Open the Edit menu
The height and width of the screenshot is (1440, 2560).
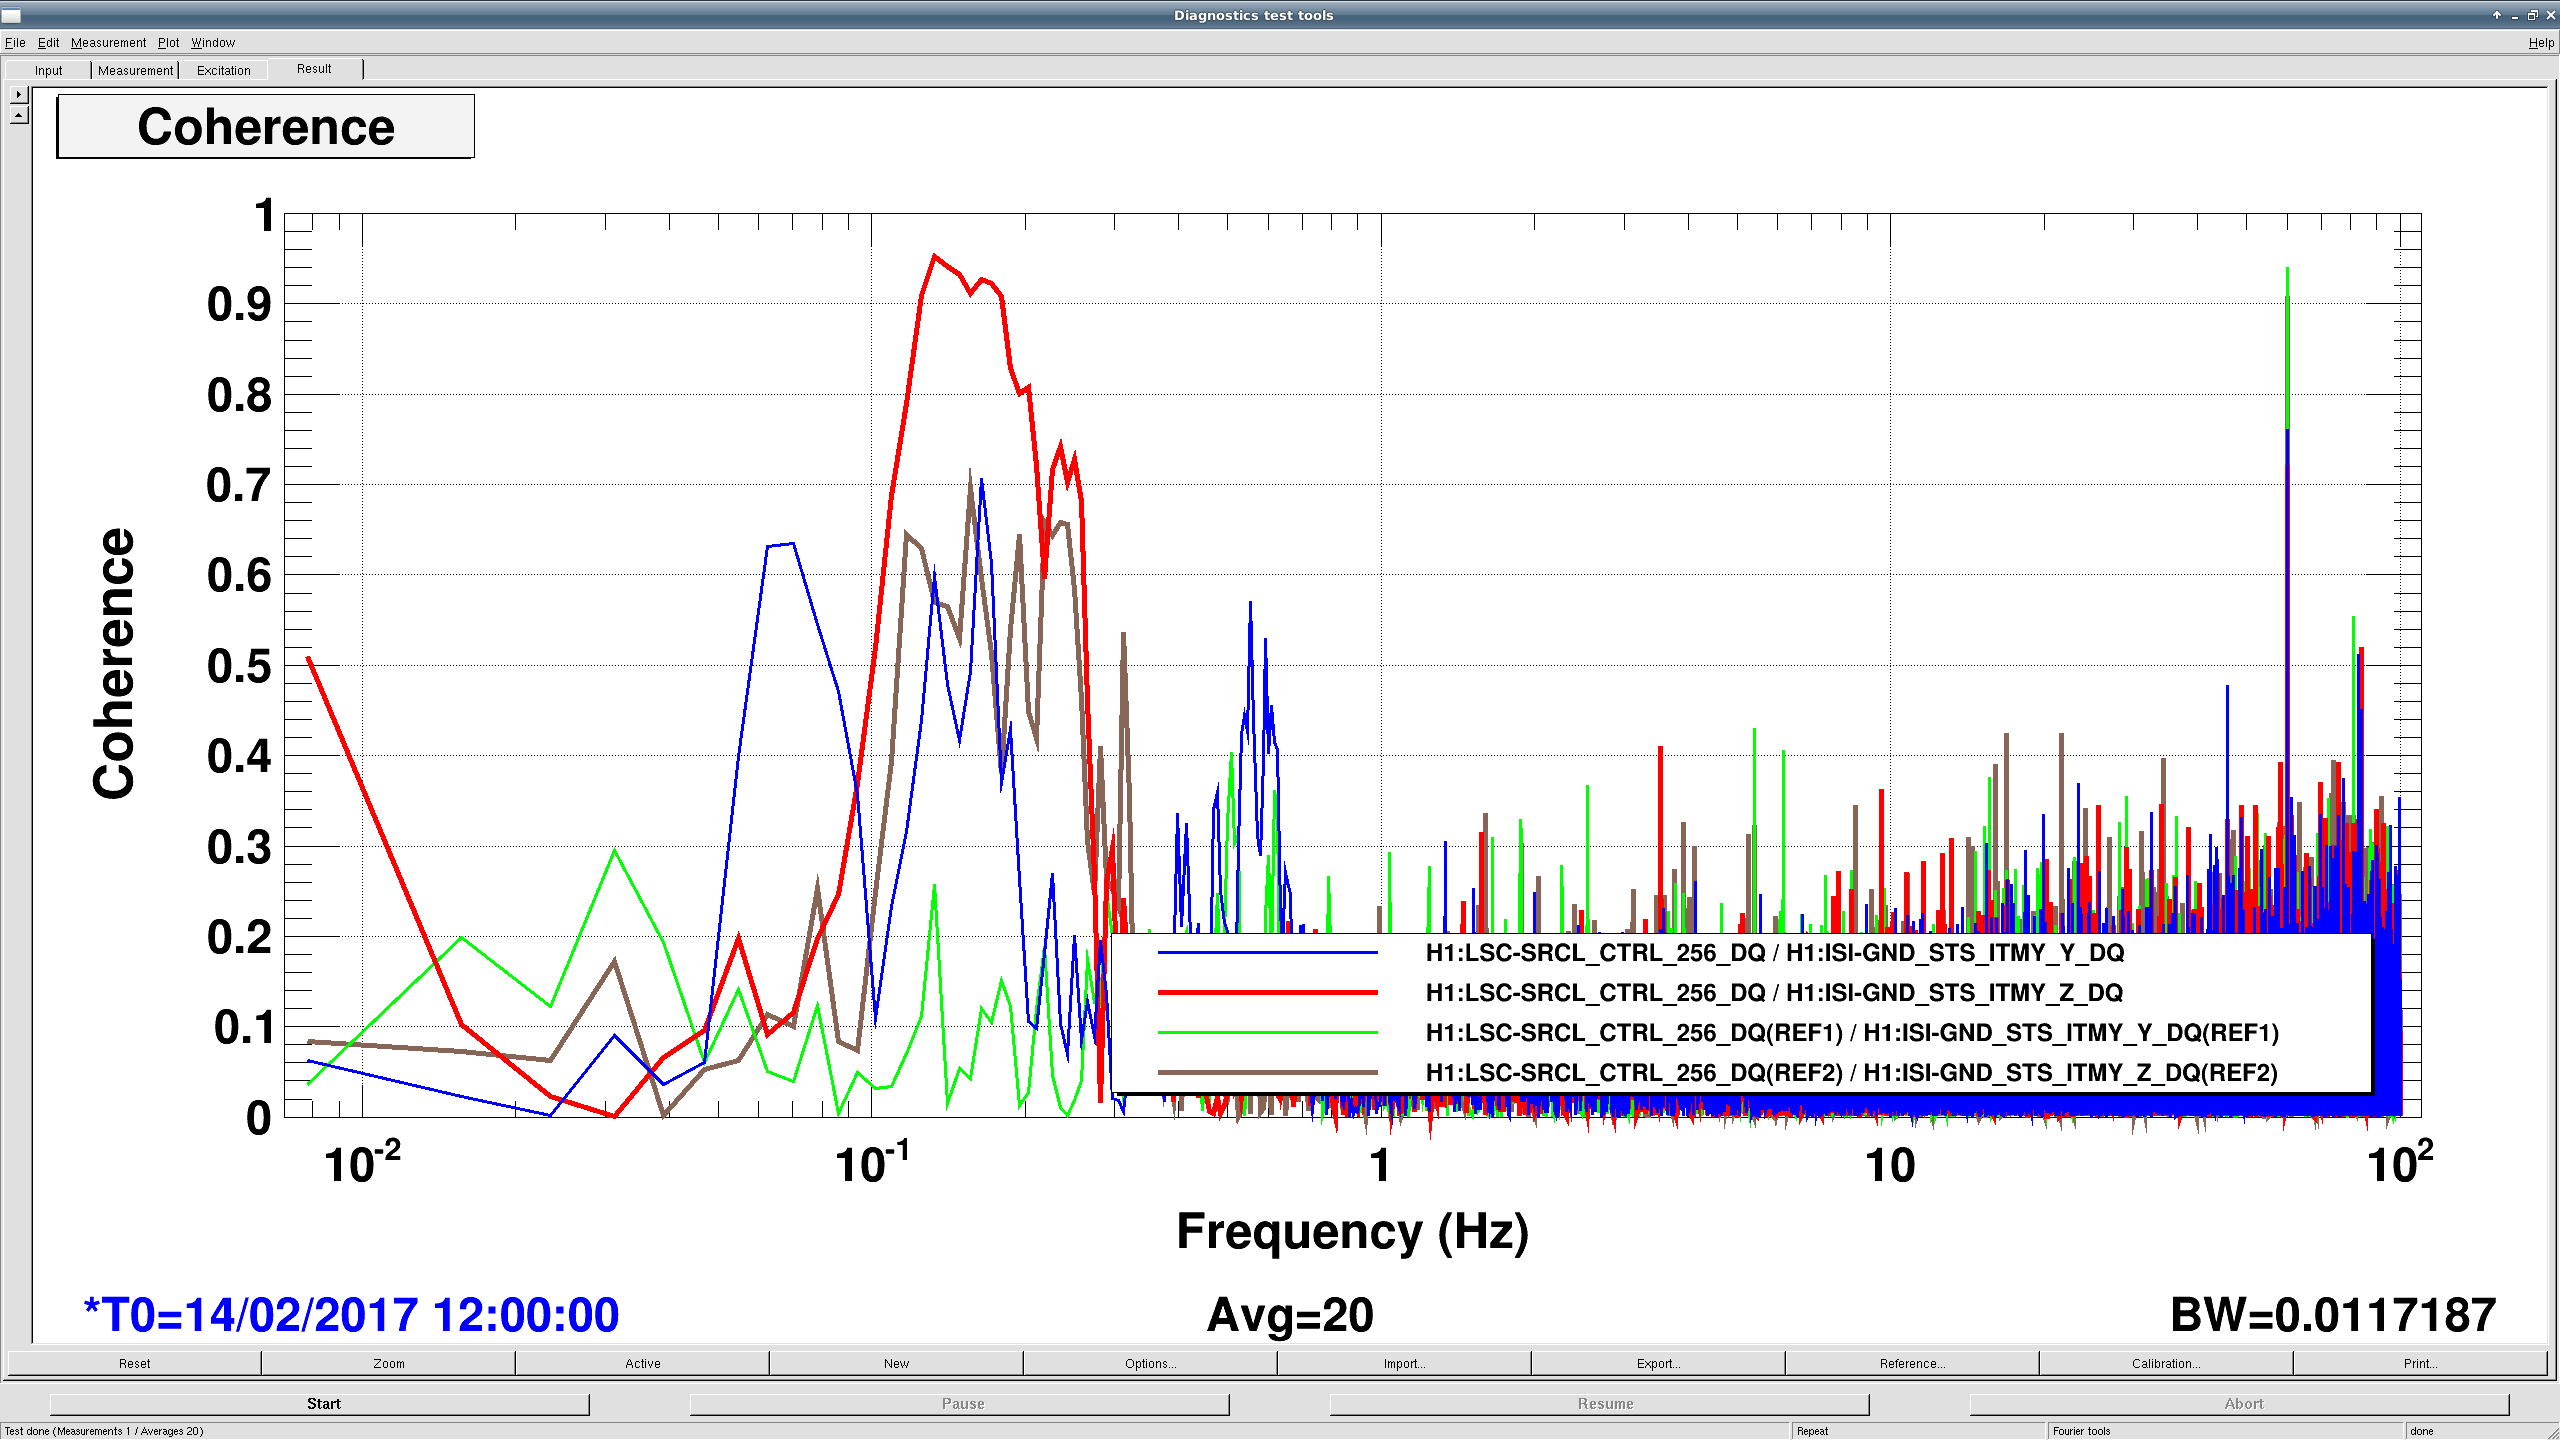point(48,43)
